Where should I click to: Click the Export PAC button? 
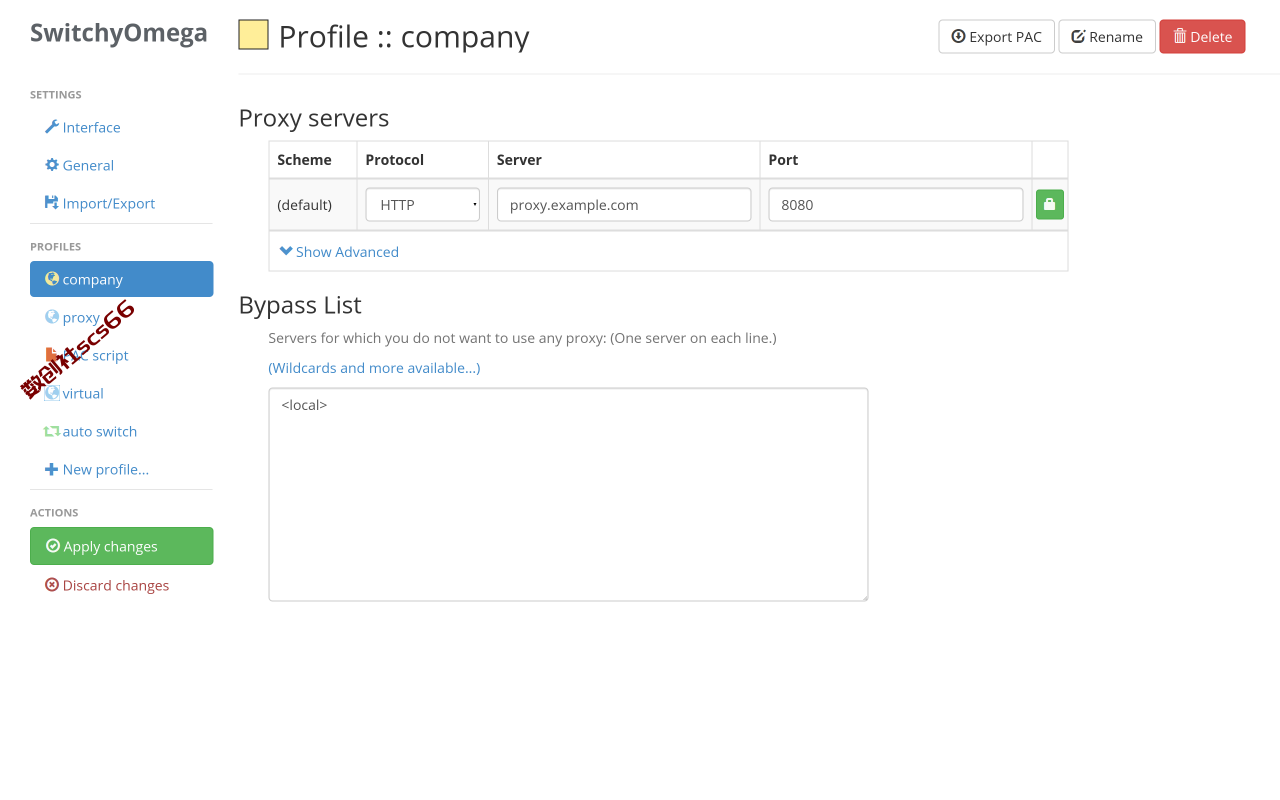pos(996,36)
